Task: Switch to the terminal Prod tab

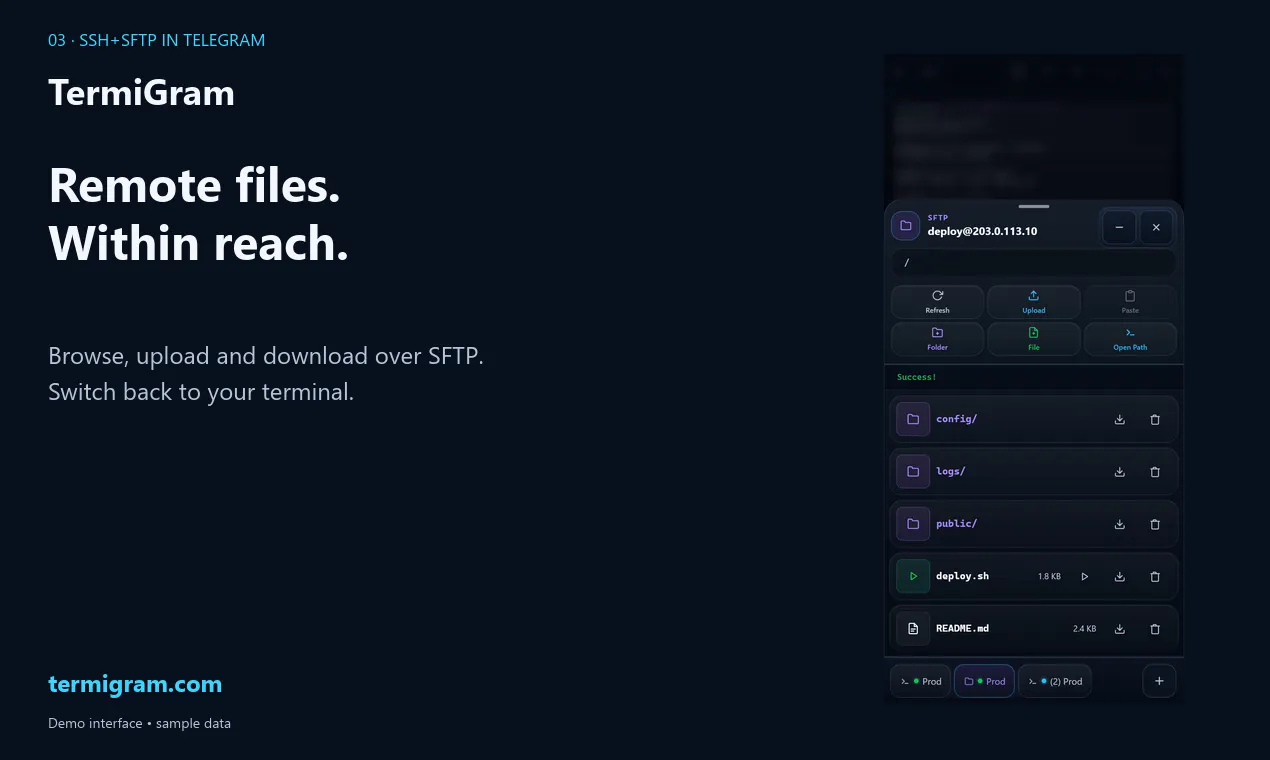Action: (x=921, y=681)
